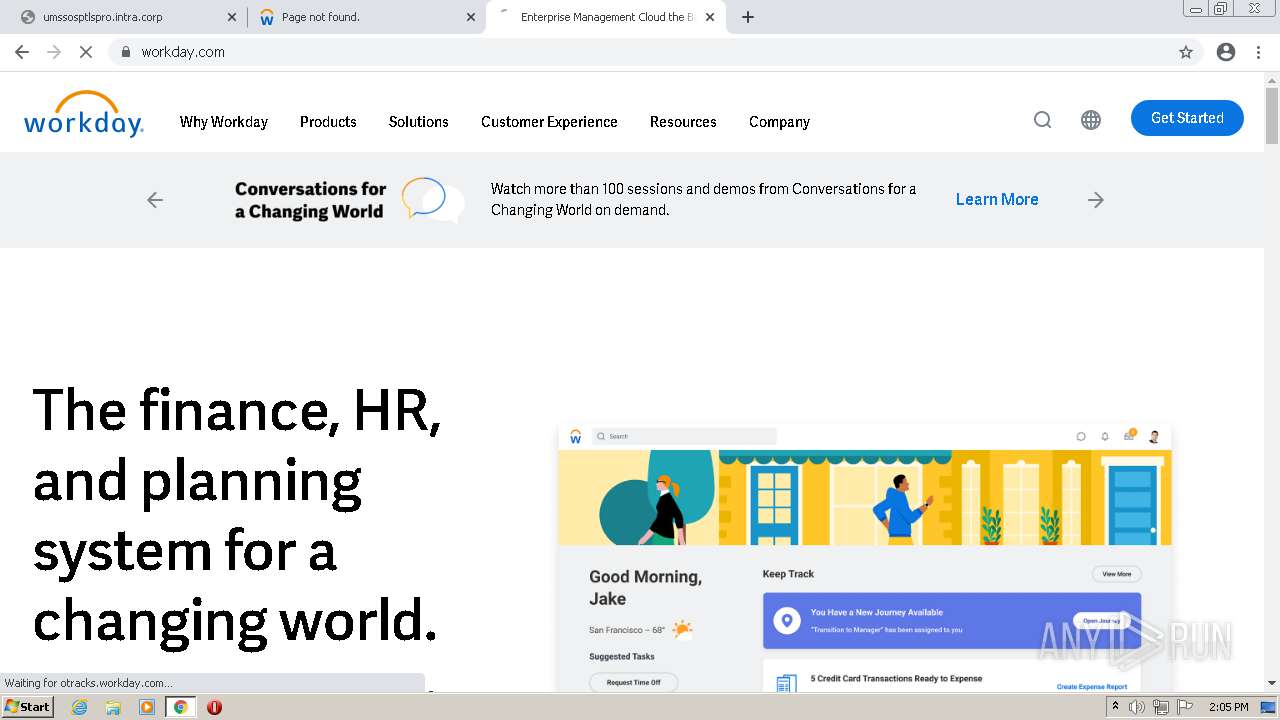
Task: Click the inbox icon with badge in preview
Action: click(x=1129, y=436)
